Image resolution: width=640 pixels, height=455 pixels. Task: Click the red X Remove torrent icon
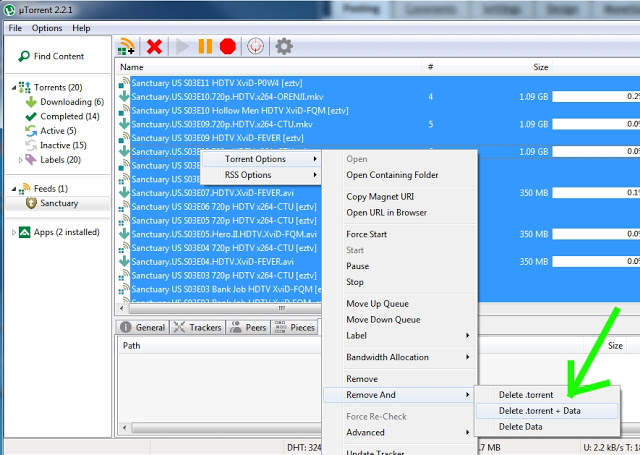[154, 46]
